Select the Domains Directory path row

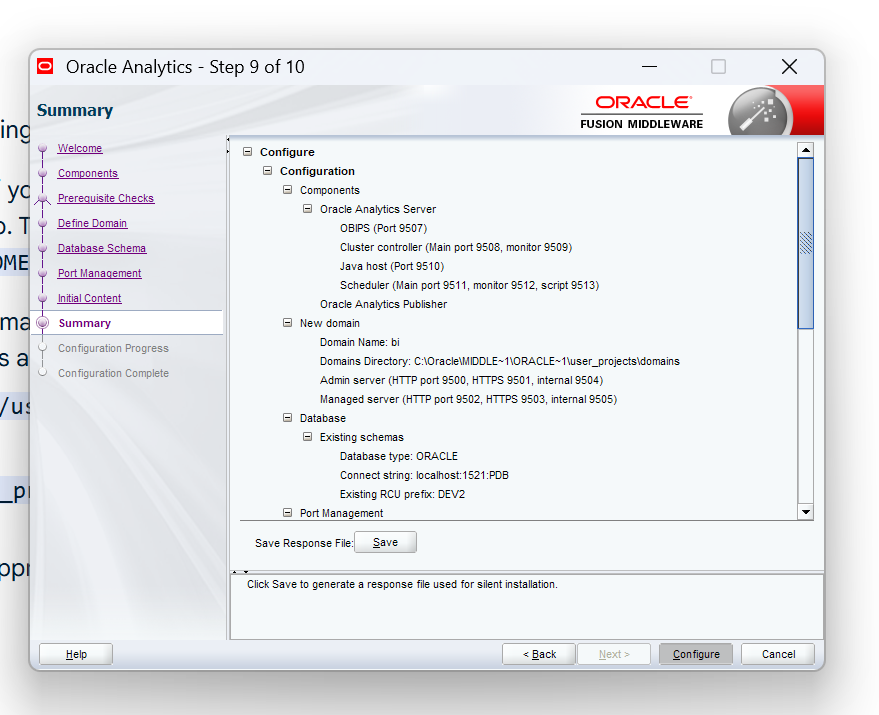pos(499,361)
